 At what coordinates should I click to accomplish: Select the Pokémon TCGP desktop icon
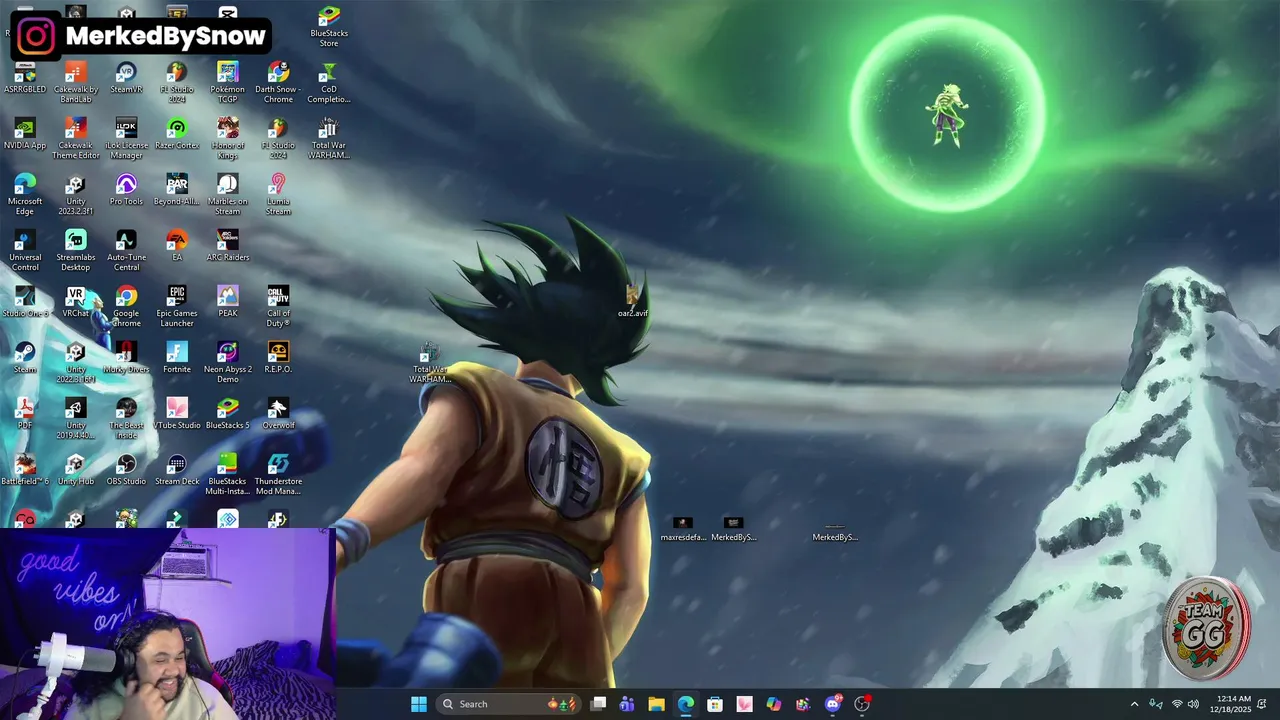(x=227, y=83)
